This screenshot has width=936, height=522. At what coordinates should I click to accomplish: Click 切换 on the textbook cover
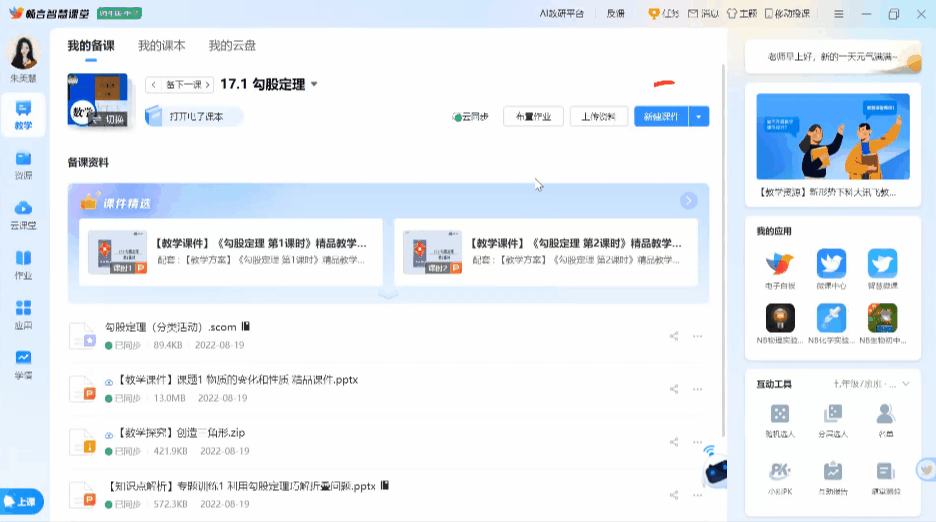[109, 119]
